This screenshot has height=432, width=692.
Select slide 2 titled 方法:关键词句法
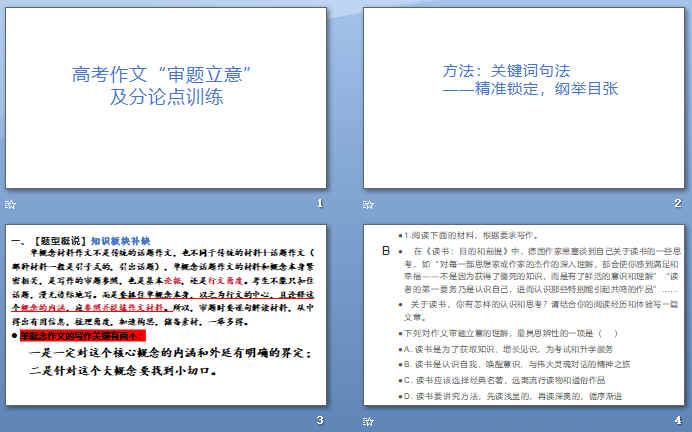tap(524, 98)
